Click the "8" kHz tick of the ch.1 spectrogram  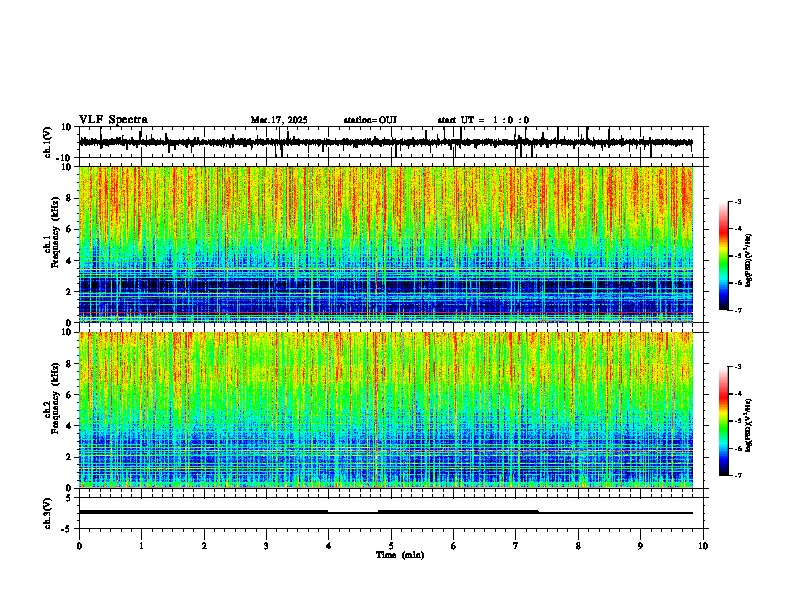71,198
